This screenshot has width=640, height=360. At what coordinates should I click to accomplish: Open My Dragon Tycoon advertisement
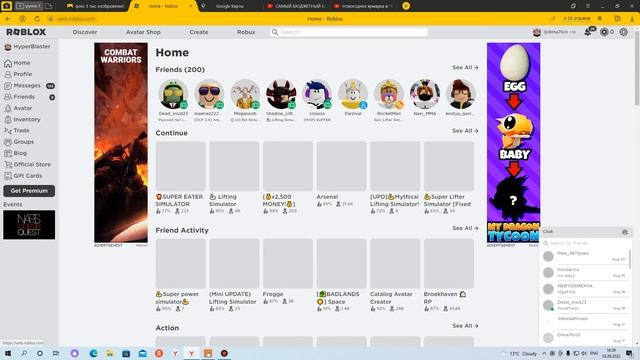tap(513, 142)
